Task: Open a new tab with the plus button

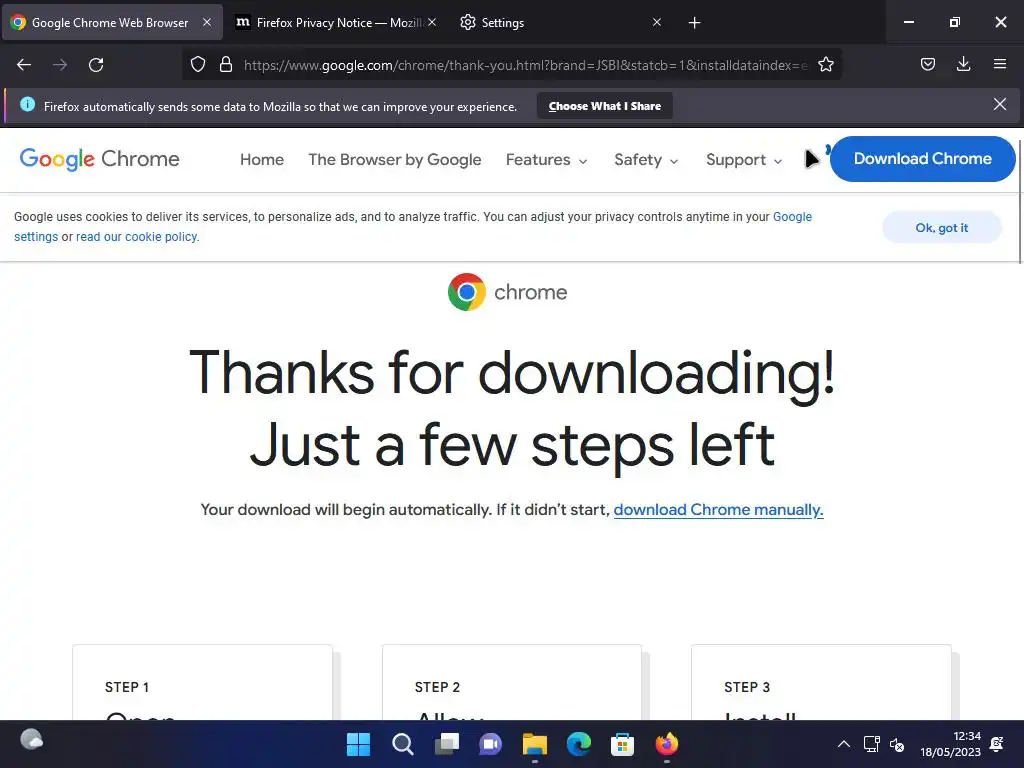Action: coord(694,23)
